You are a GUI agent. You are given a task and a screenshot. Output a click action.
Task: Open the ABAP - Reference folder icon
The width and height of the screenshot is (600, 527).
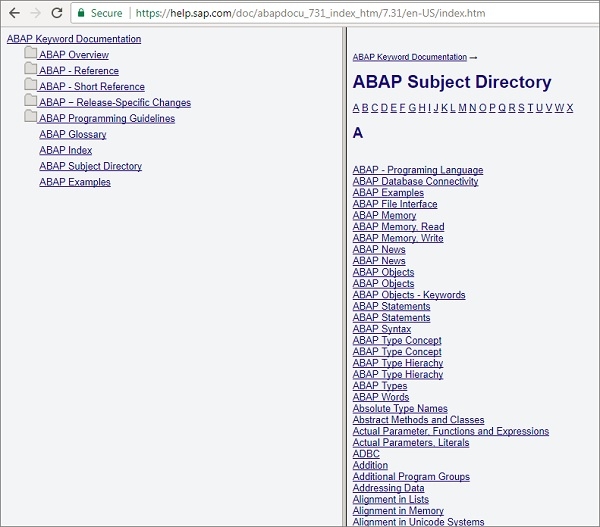pos(31,69)
